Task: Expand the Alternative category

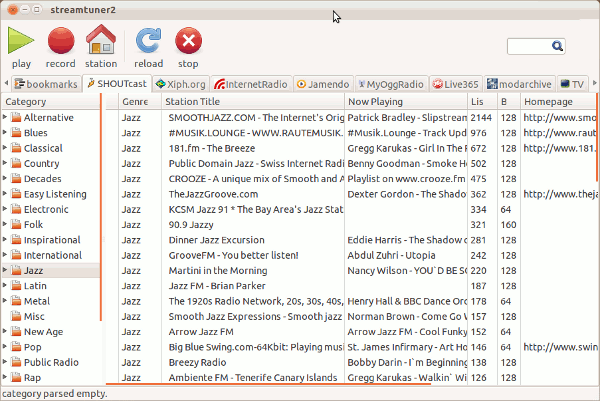Action: (5, 117)
